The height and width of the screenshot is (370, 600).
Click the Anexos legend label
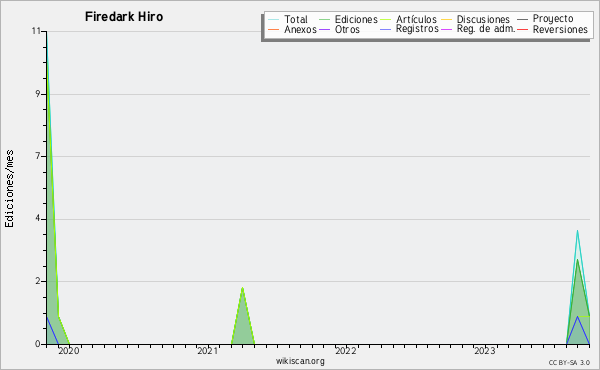coord(300,29)
